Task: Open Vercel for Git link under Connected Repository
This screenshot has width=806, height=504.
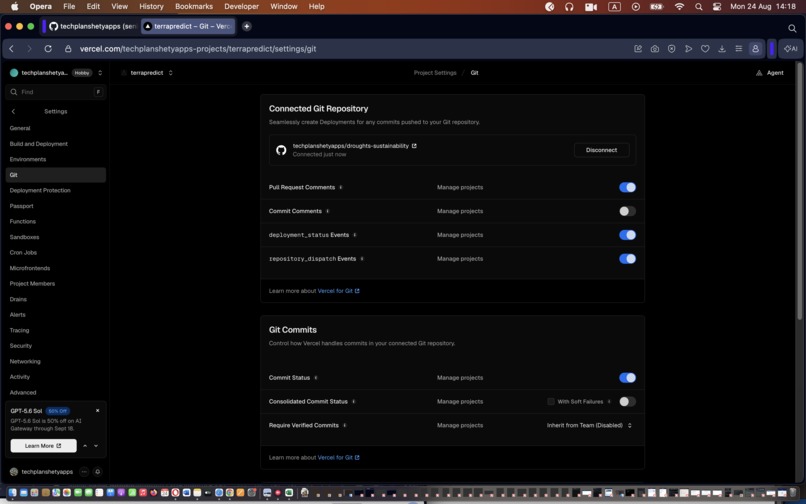Action: (x=338, y=291)
